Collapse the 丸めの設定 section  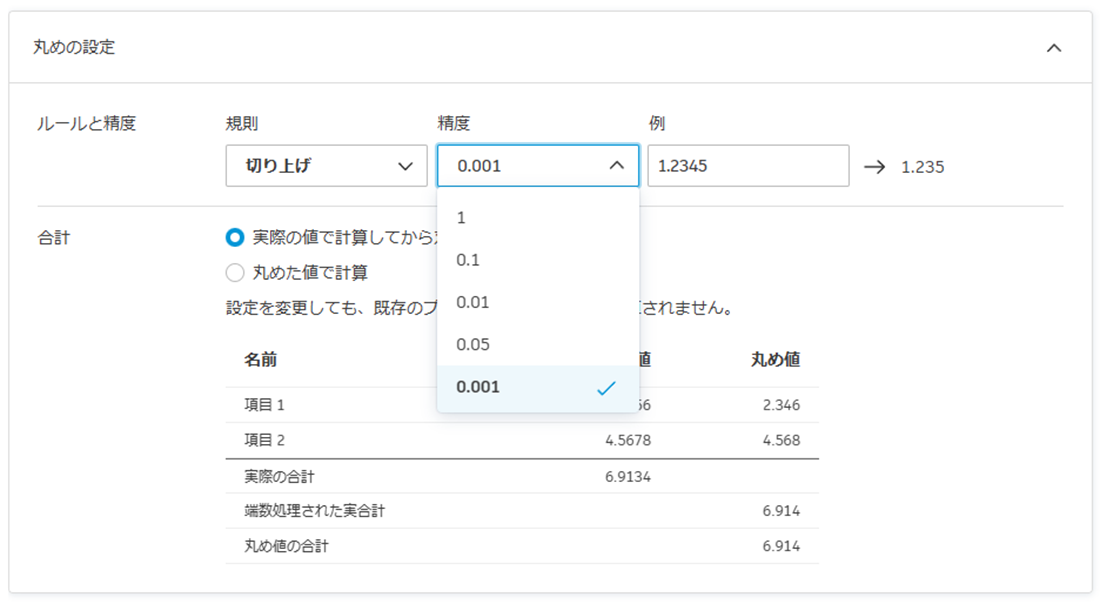click(1052, 47)
